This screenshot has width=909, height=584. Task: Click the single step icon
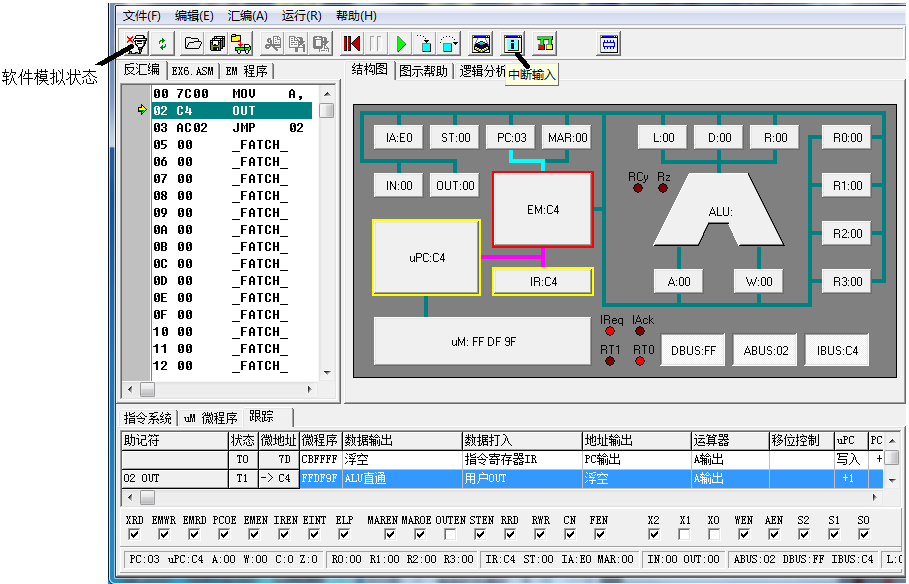424,43
